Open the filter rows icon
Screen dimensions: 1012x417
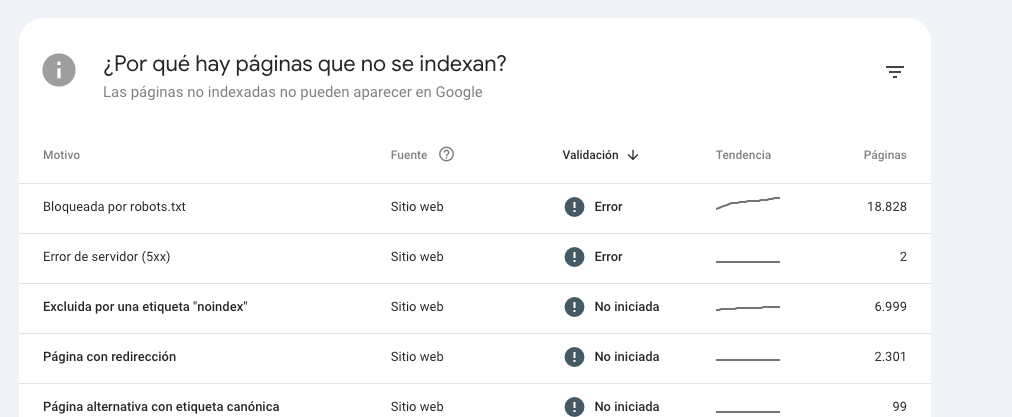895,72
